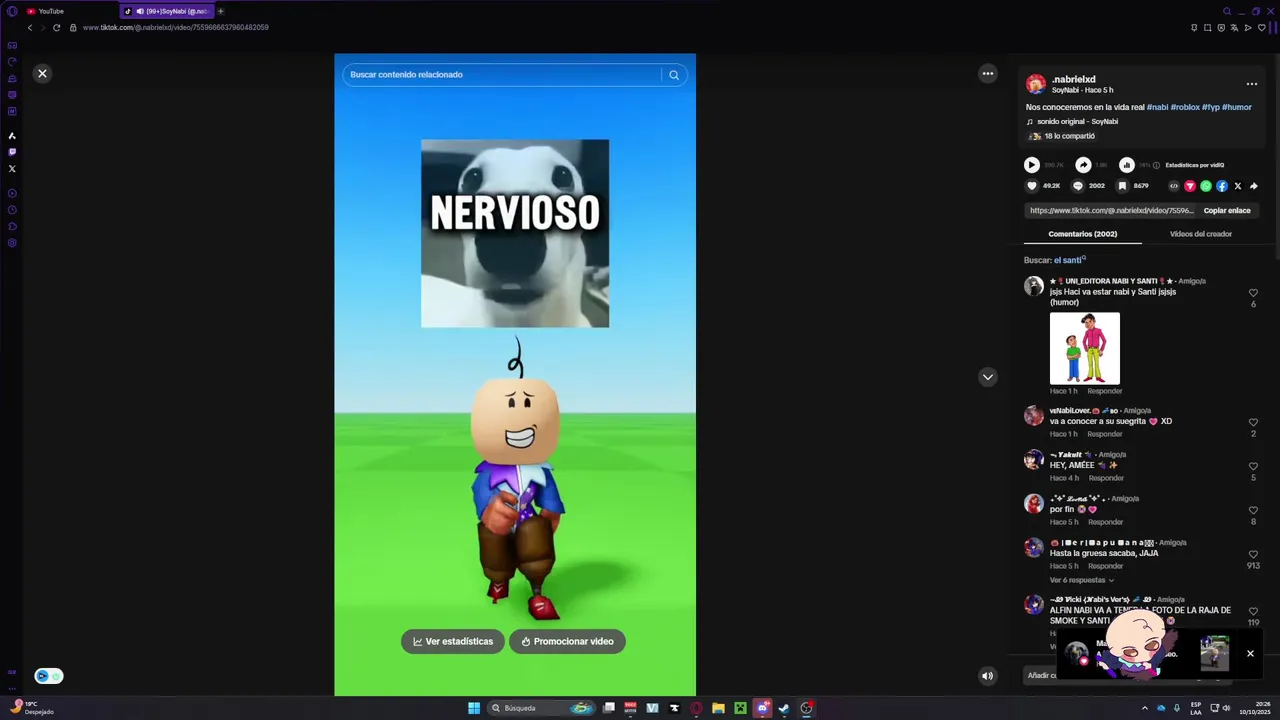
Task: Like the 'por fin' comment
Action: point(1253,510)
